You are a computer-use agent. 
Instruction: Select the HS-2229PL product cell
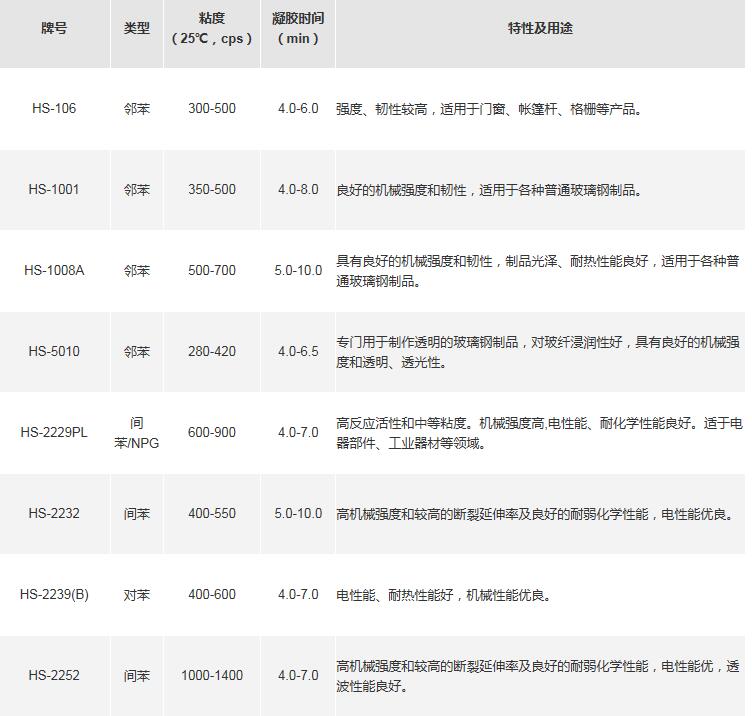54,432
